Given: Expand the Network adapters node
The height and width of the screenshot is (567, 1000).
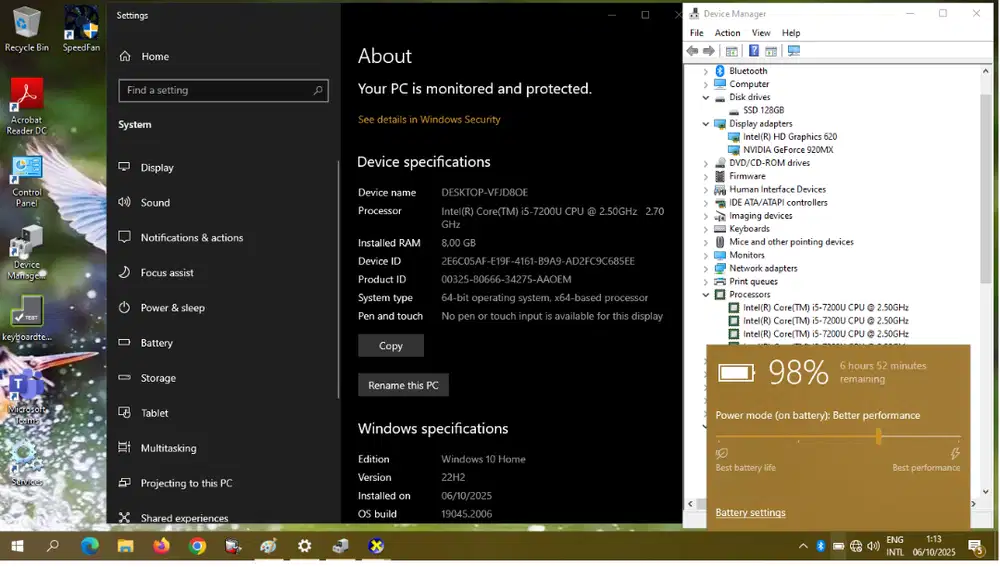Looking at the screenshot, I should (706, 268).
